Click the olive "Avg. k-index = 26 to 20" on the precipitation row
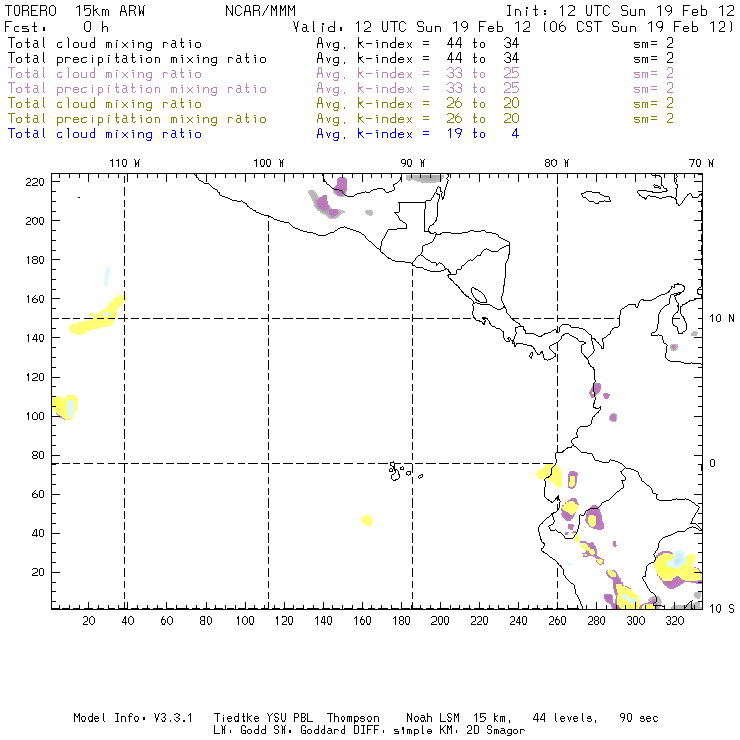The height and width of the screenshot is (740, 740). click(418, 119)
